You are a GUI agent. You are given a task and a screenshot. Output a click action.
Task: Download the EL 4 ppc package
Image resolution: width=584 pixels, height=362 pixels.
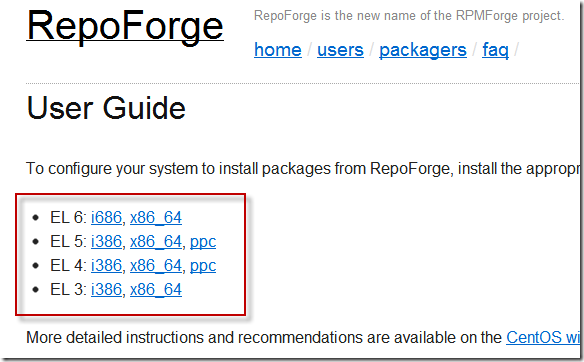pyautogui.click(x=203, y=267)
